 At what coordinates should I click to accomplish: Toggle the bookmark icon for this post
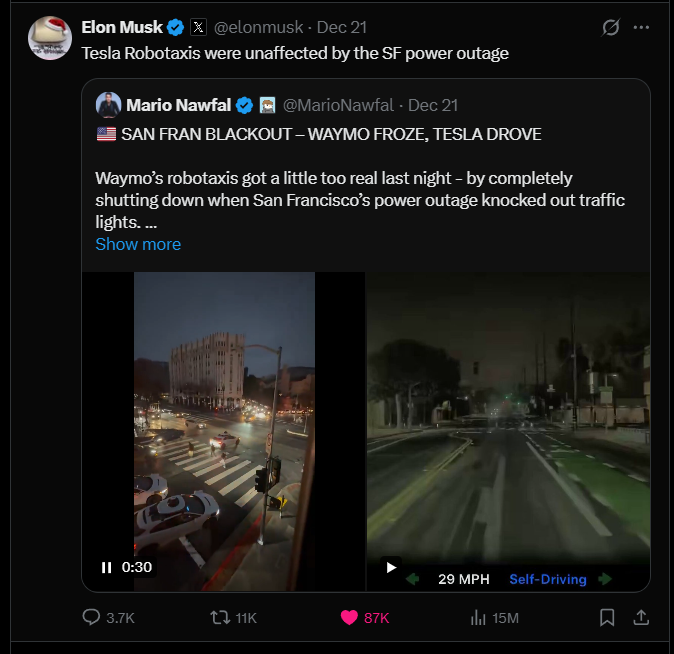(607, 618)
